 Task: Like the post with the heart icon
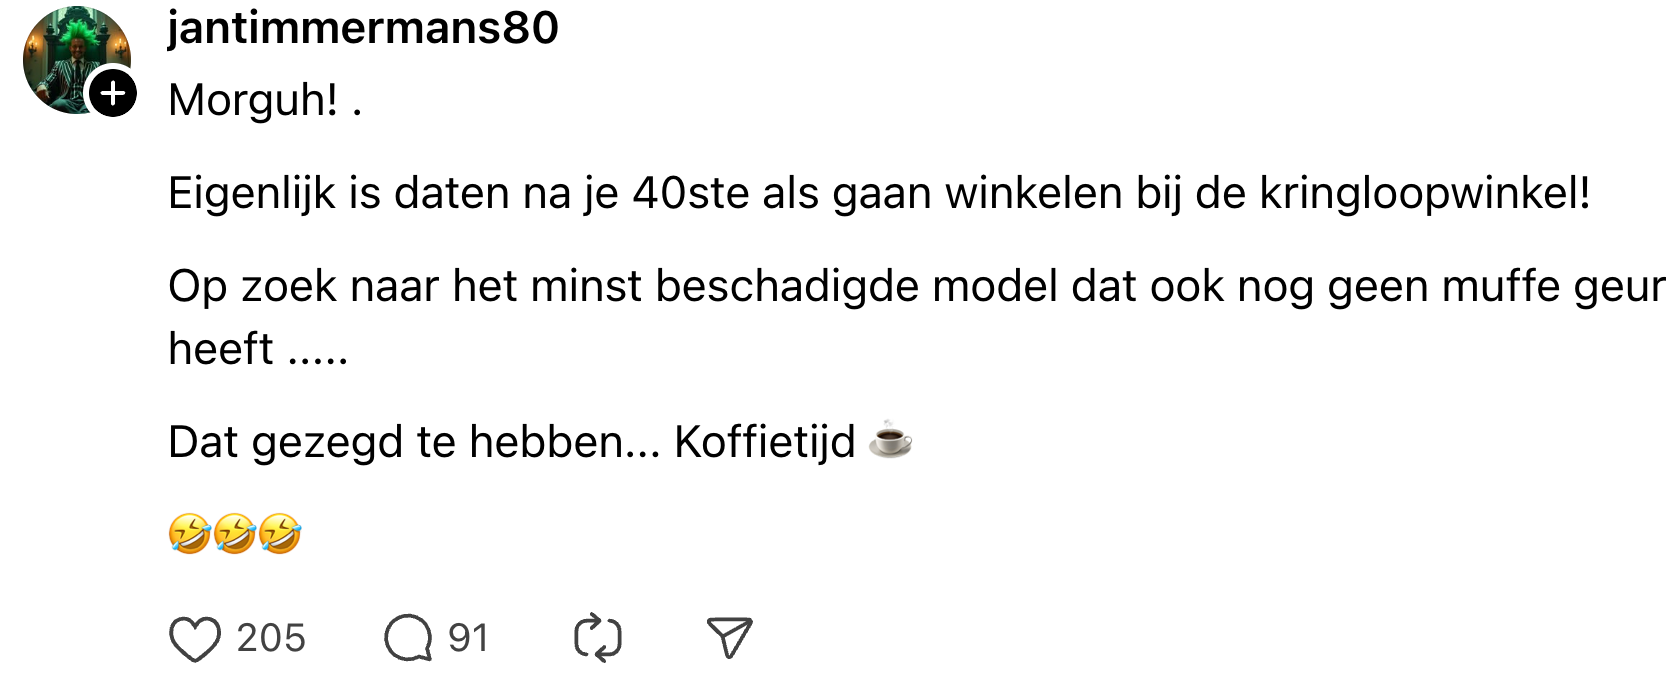point(195,639)
